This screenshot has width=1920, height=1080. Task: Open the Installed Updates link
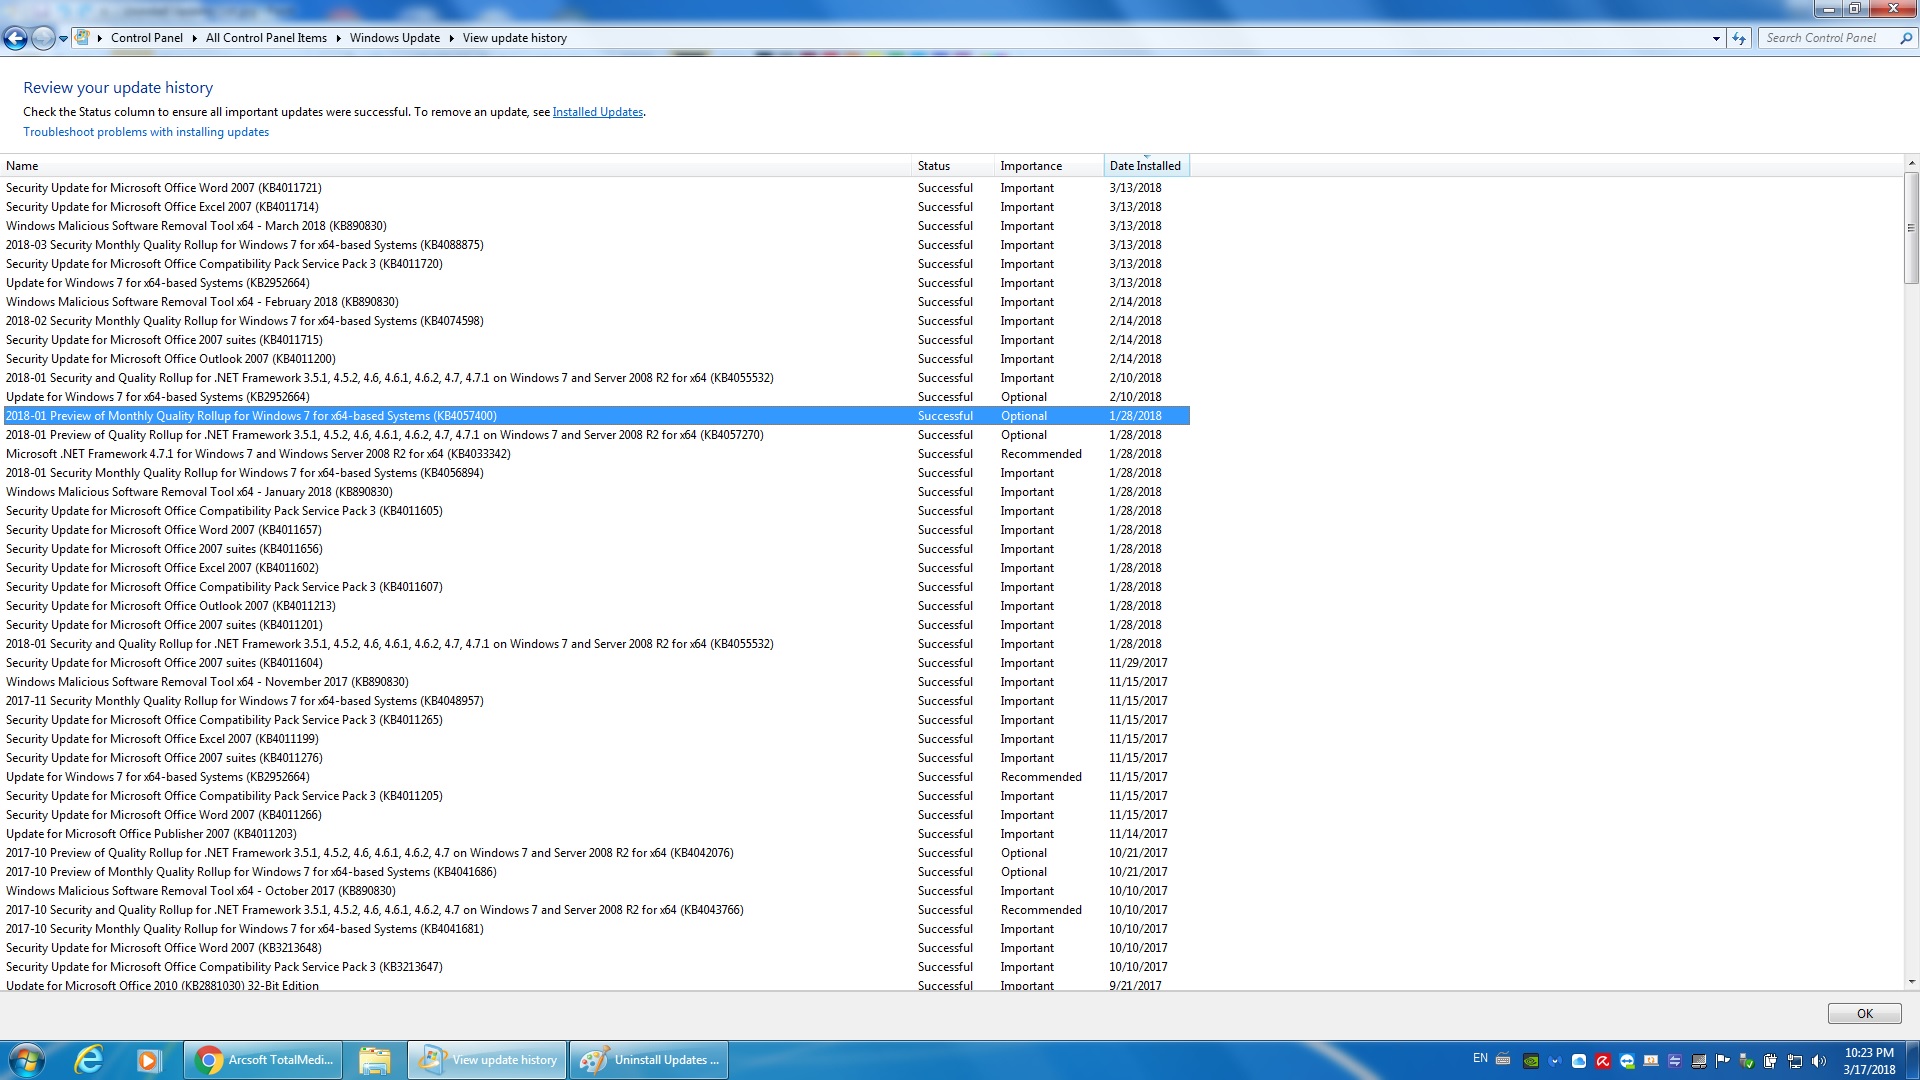pyautogui.click(x=597, y=112)
